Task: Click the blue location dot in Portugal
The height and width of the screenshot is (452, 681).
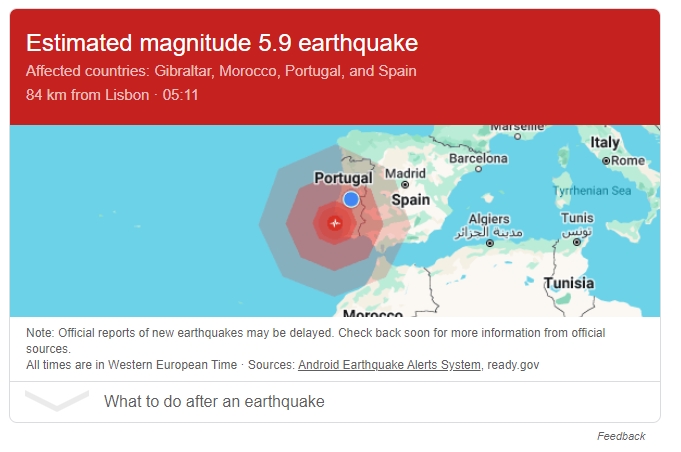Action: 351,199
